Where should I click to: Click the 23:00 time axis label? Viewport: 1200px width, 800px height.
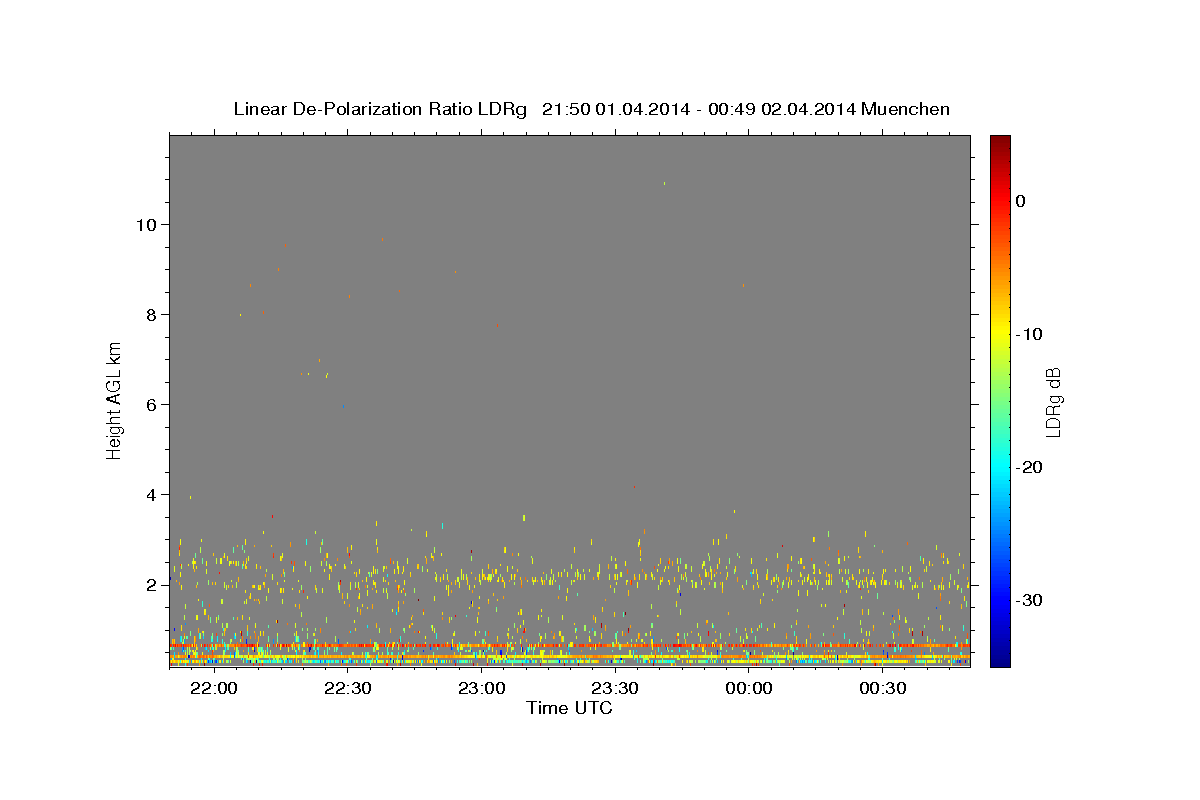tap(481, 689)
